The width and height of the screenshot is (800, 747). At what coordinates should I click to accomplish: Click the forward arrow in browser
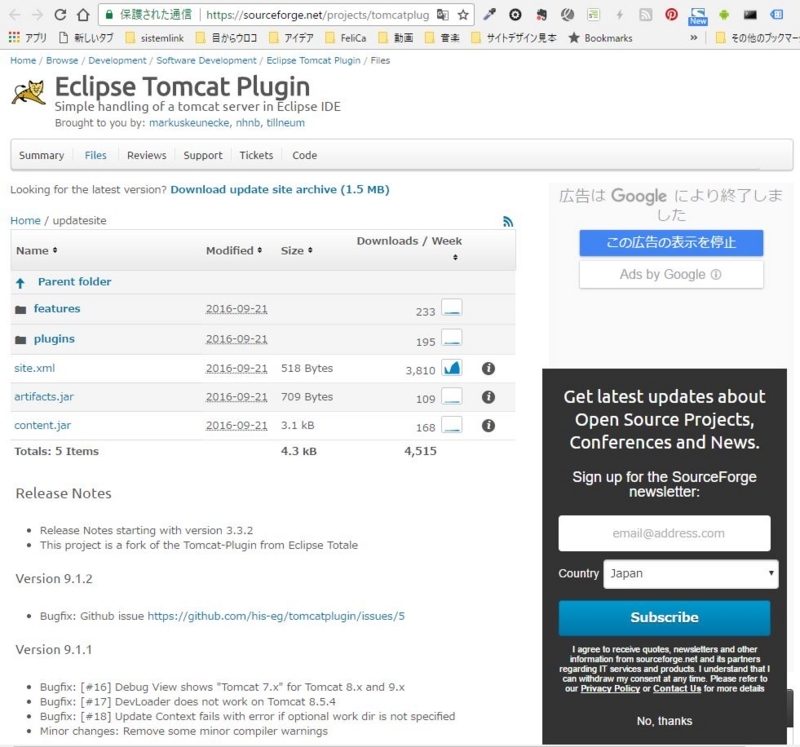(x=37, y=15)
